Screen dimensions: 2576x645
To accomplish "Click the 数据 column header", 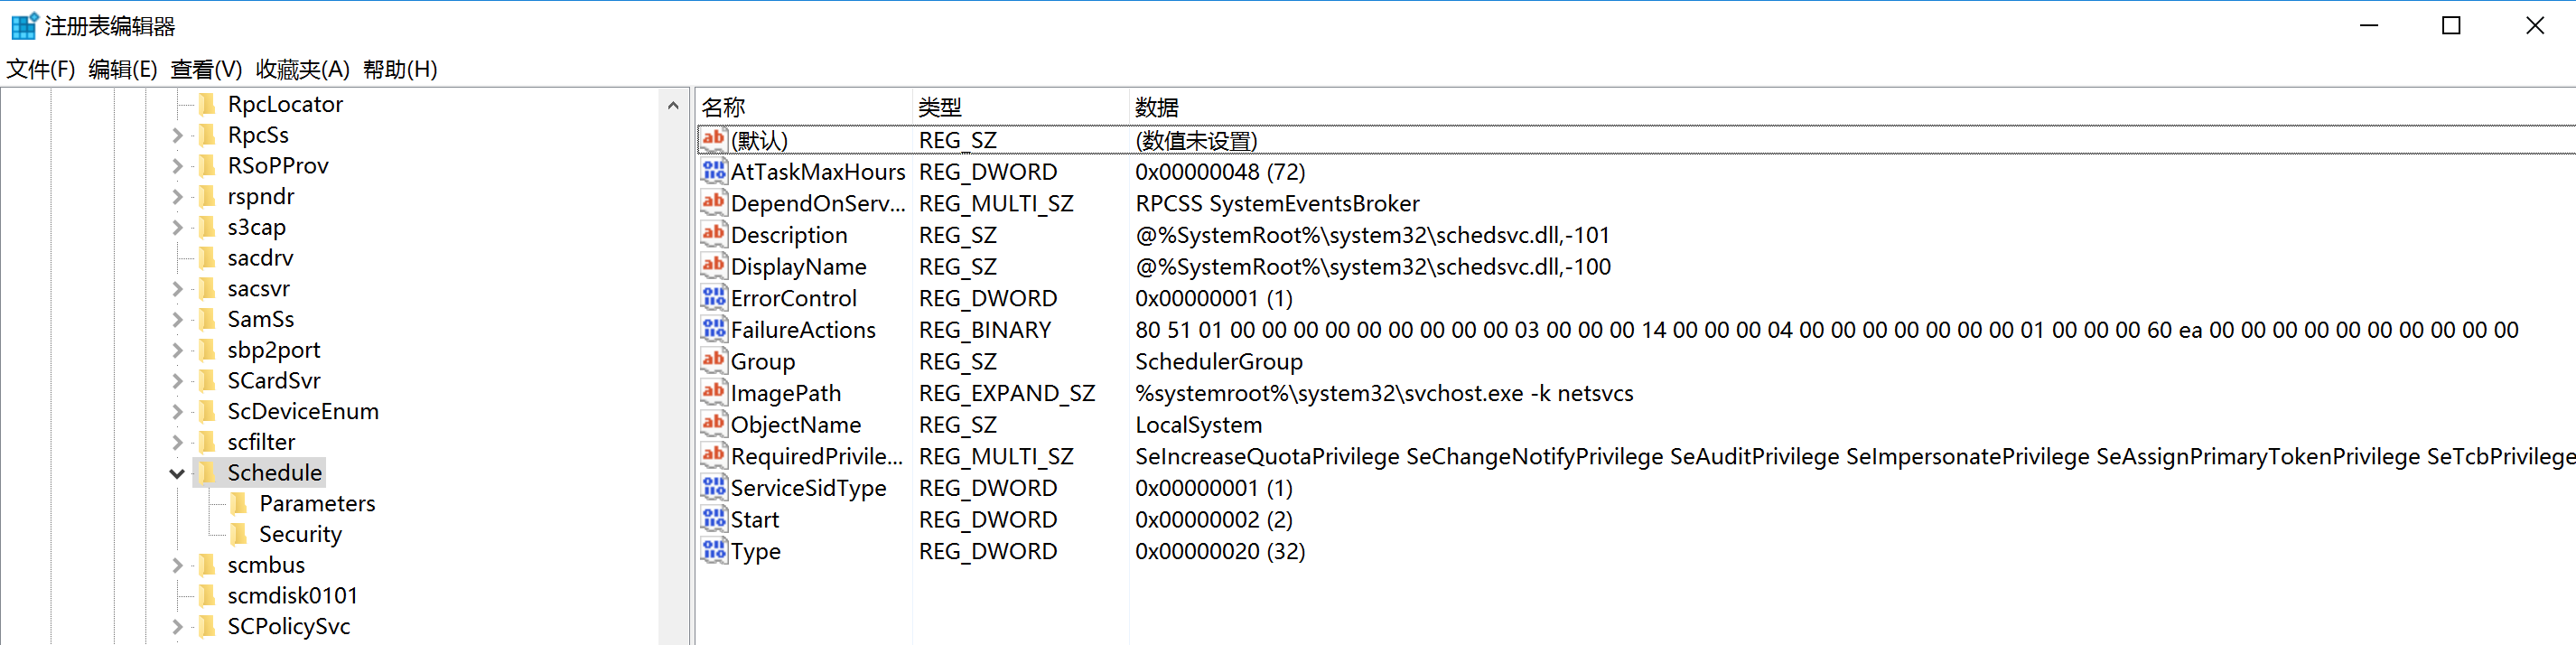I will [1156, 107].
